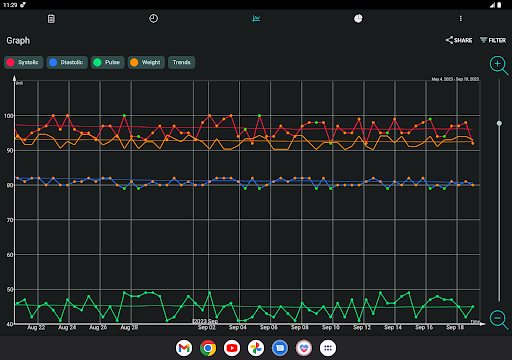Open the history clock tab

[x=153, y=19]
